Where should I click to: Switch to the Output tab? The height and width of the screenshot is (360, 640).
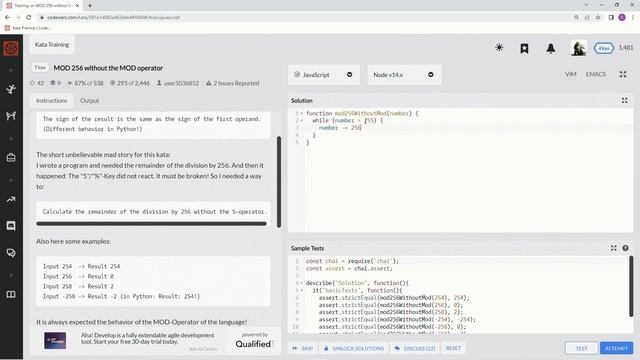pos(89,100)
